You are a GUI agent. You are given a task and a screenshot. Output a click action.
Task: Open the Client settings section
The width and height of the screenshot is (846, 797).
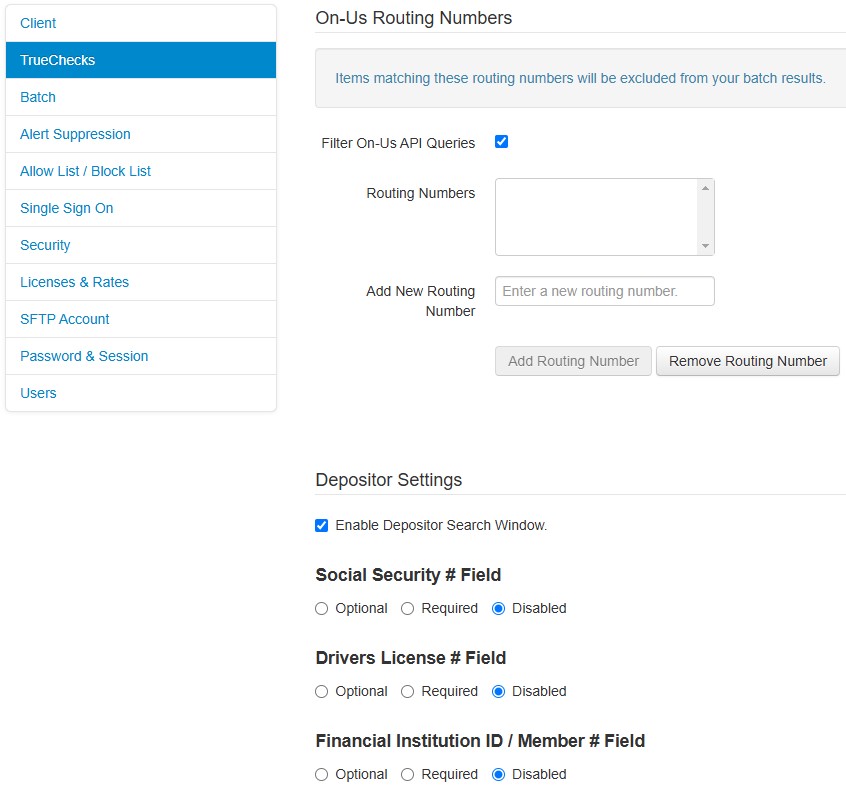tap(141, 23)
